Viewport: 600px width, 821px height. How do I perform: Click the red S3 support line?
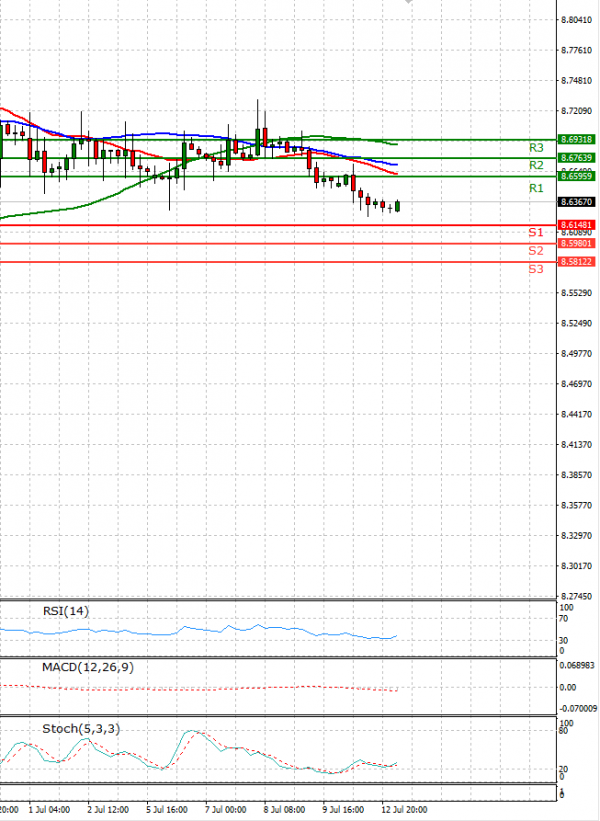click(277, 262)
